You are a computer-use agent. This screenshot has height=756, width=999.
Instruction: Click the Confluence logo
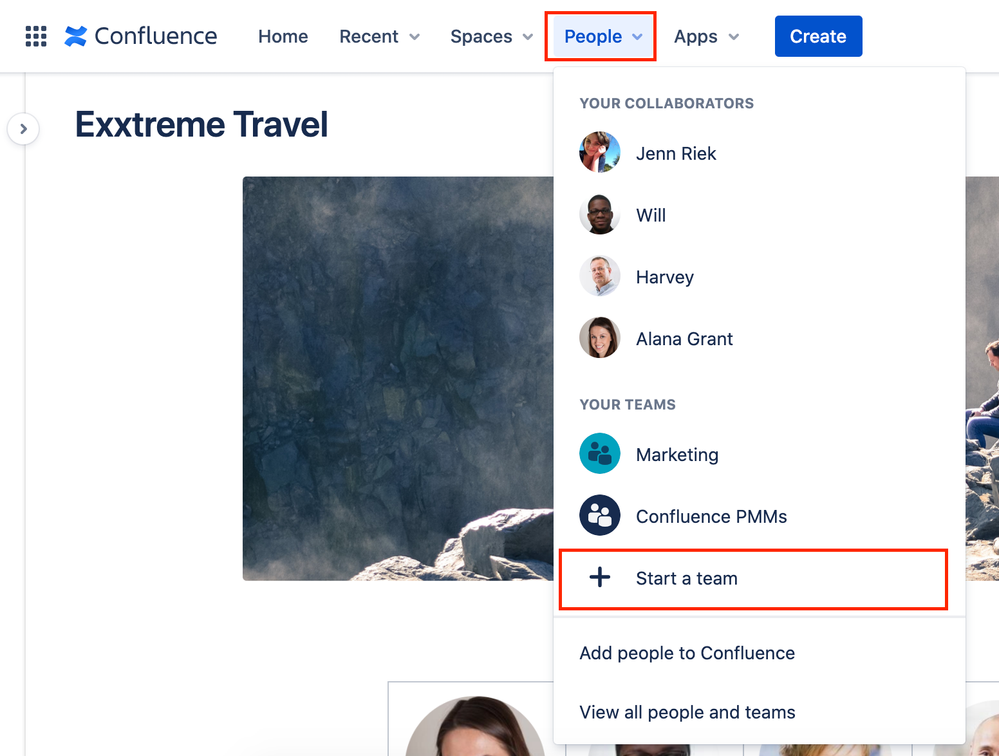[141, 36]
